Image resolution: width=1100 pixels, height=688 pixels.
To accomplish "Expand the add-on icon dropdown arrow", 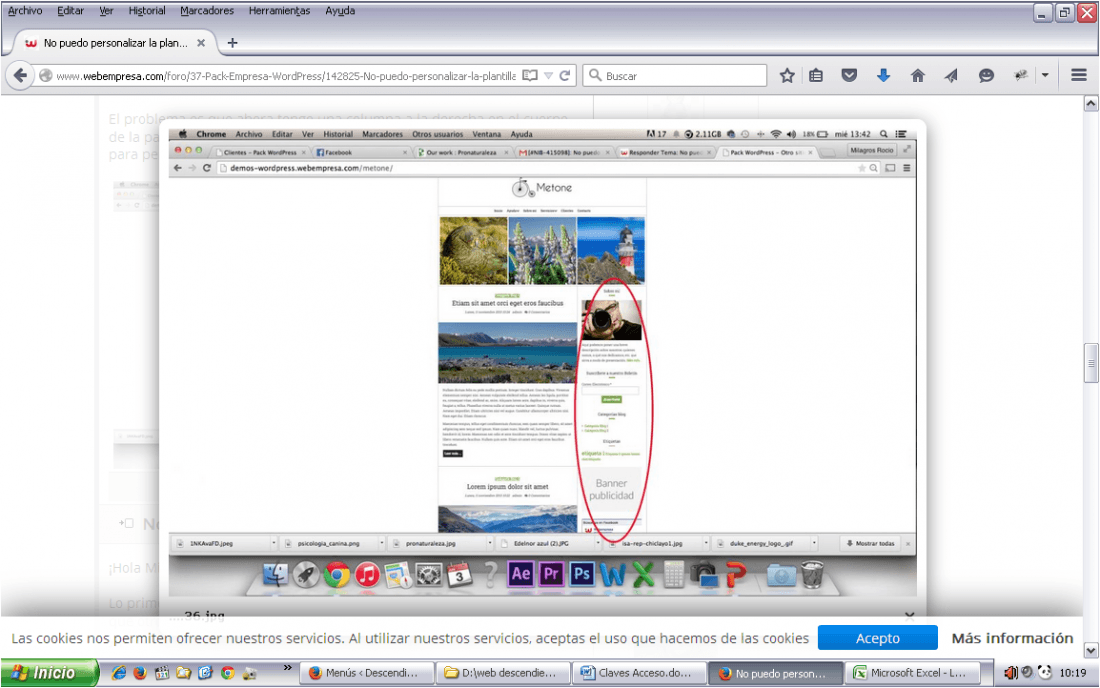I will [x=1045, y=76].
